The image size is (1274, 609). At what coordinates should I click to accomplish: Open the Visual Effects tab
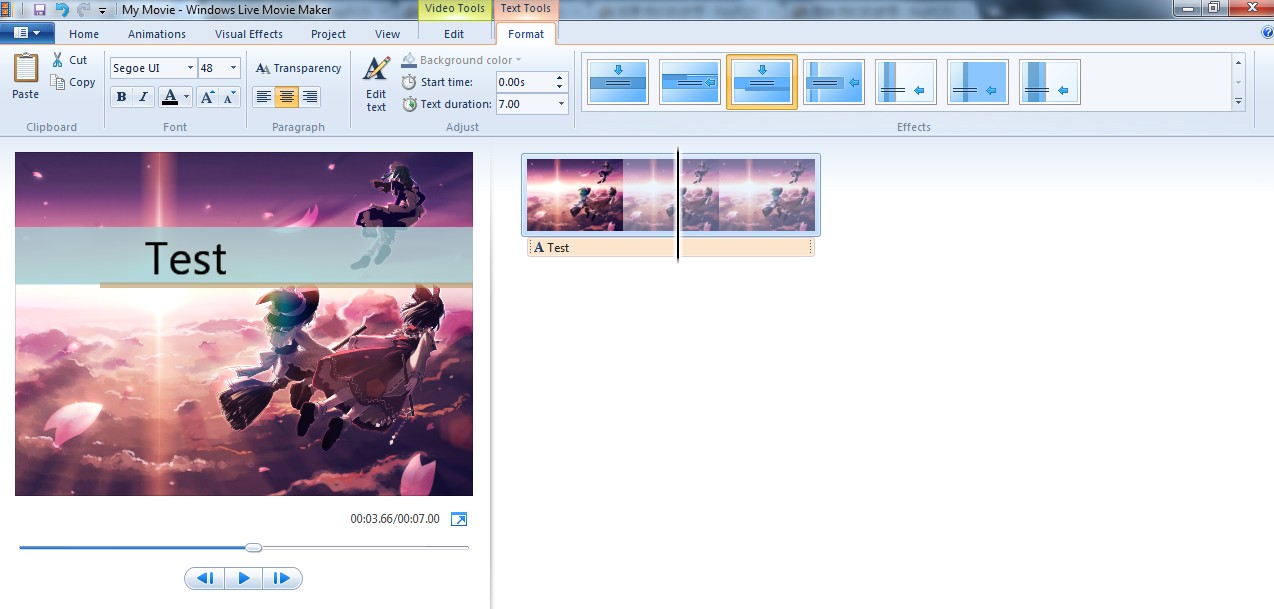tap(249, 34)
